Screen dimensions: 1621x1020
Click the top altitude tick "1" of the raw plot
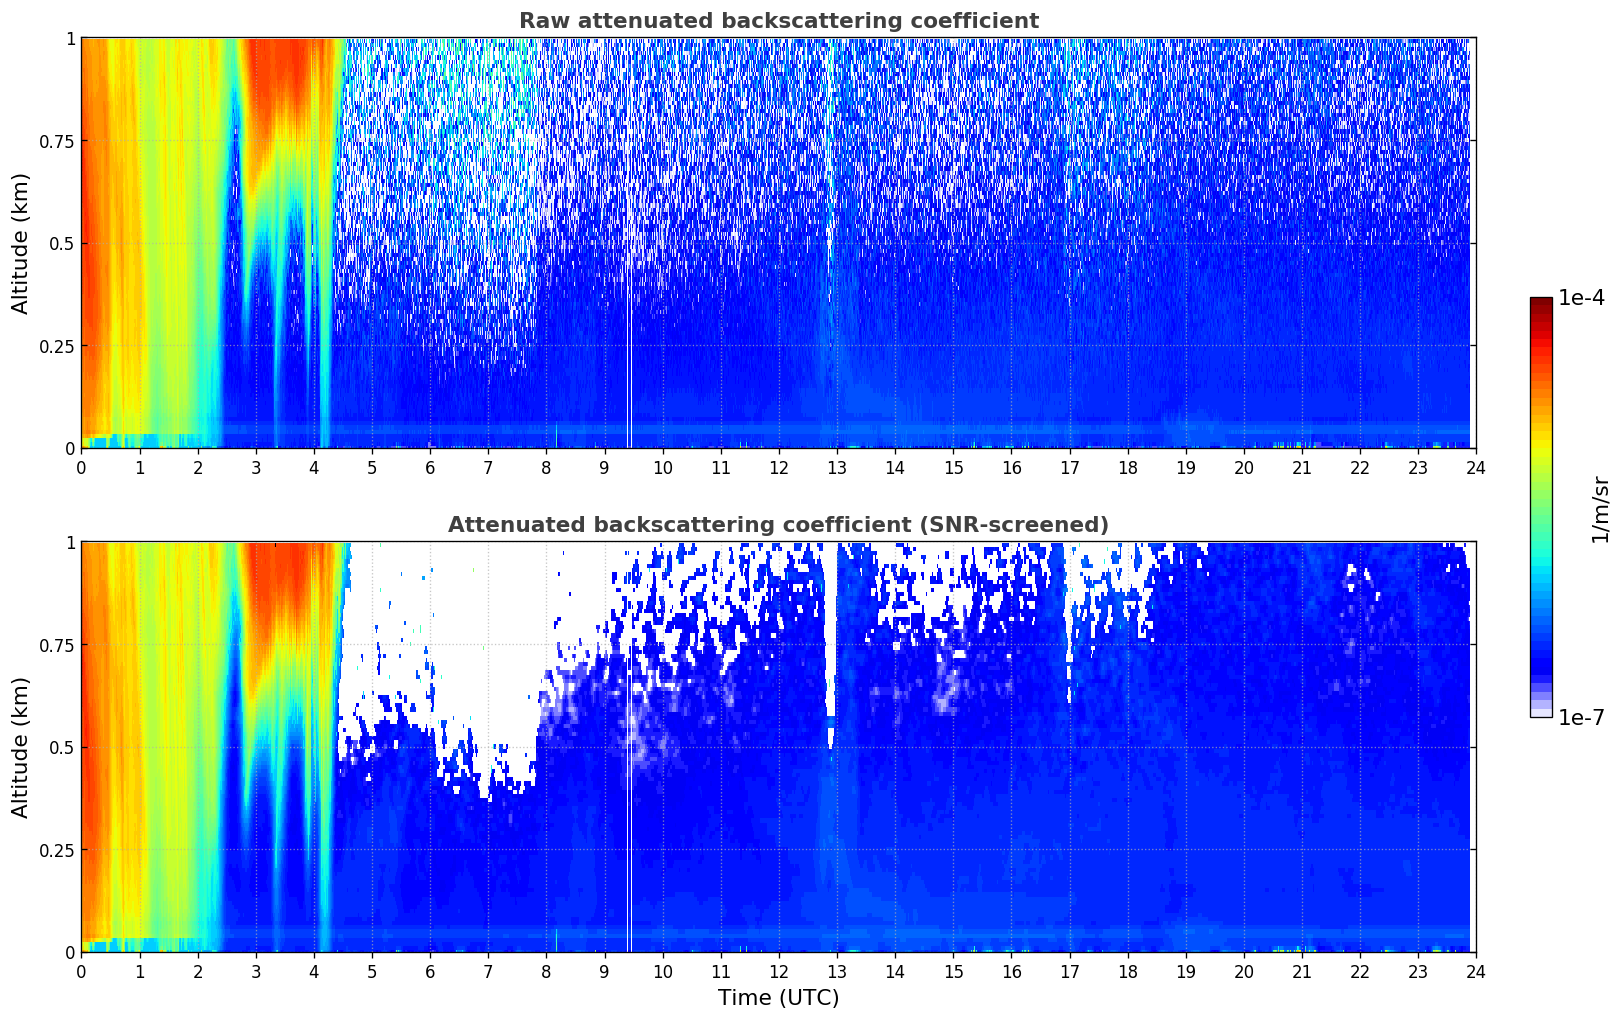click(70, 39)
